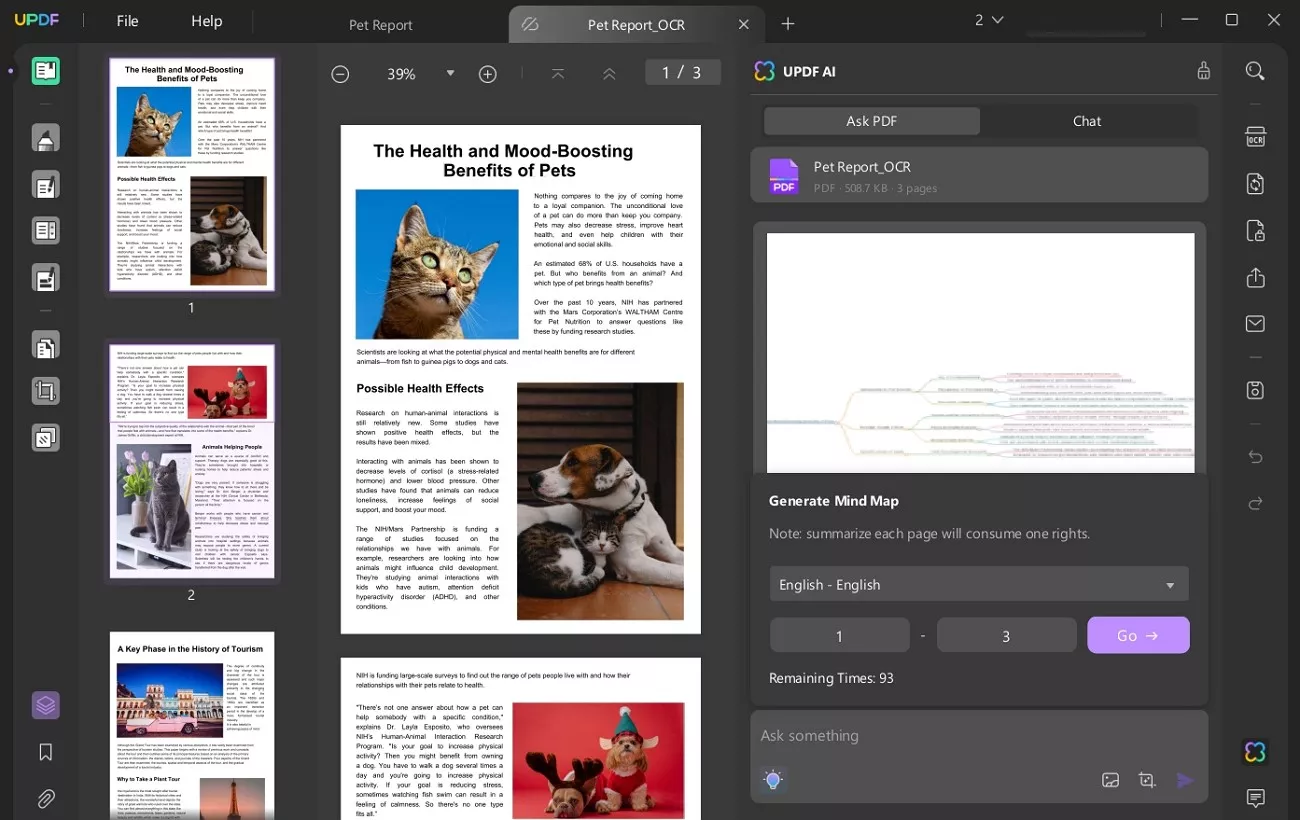Switch to the Pet Report tab
The height and width of the screenshot is (820, 1300).
(380, 25)
